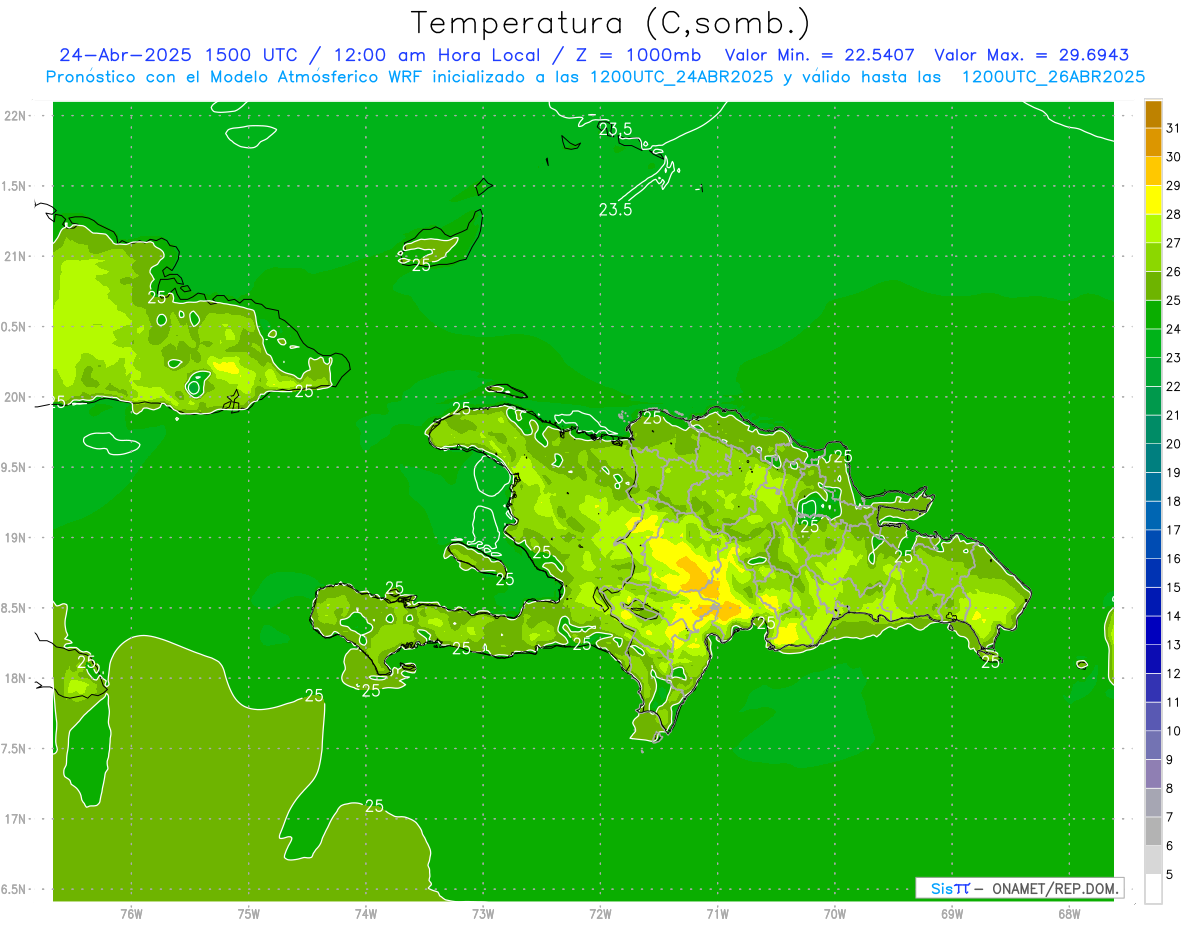Click legend swatch between 30 and 31
Viewport: 1200px width, 927px height.
1153,142
